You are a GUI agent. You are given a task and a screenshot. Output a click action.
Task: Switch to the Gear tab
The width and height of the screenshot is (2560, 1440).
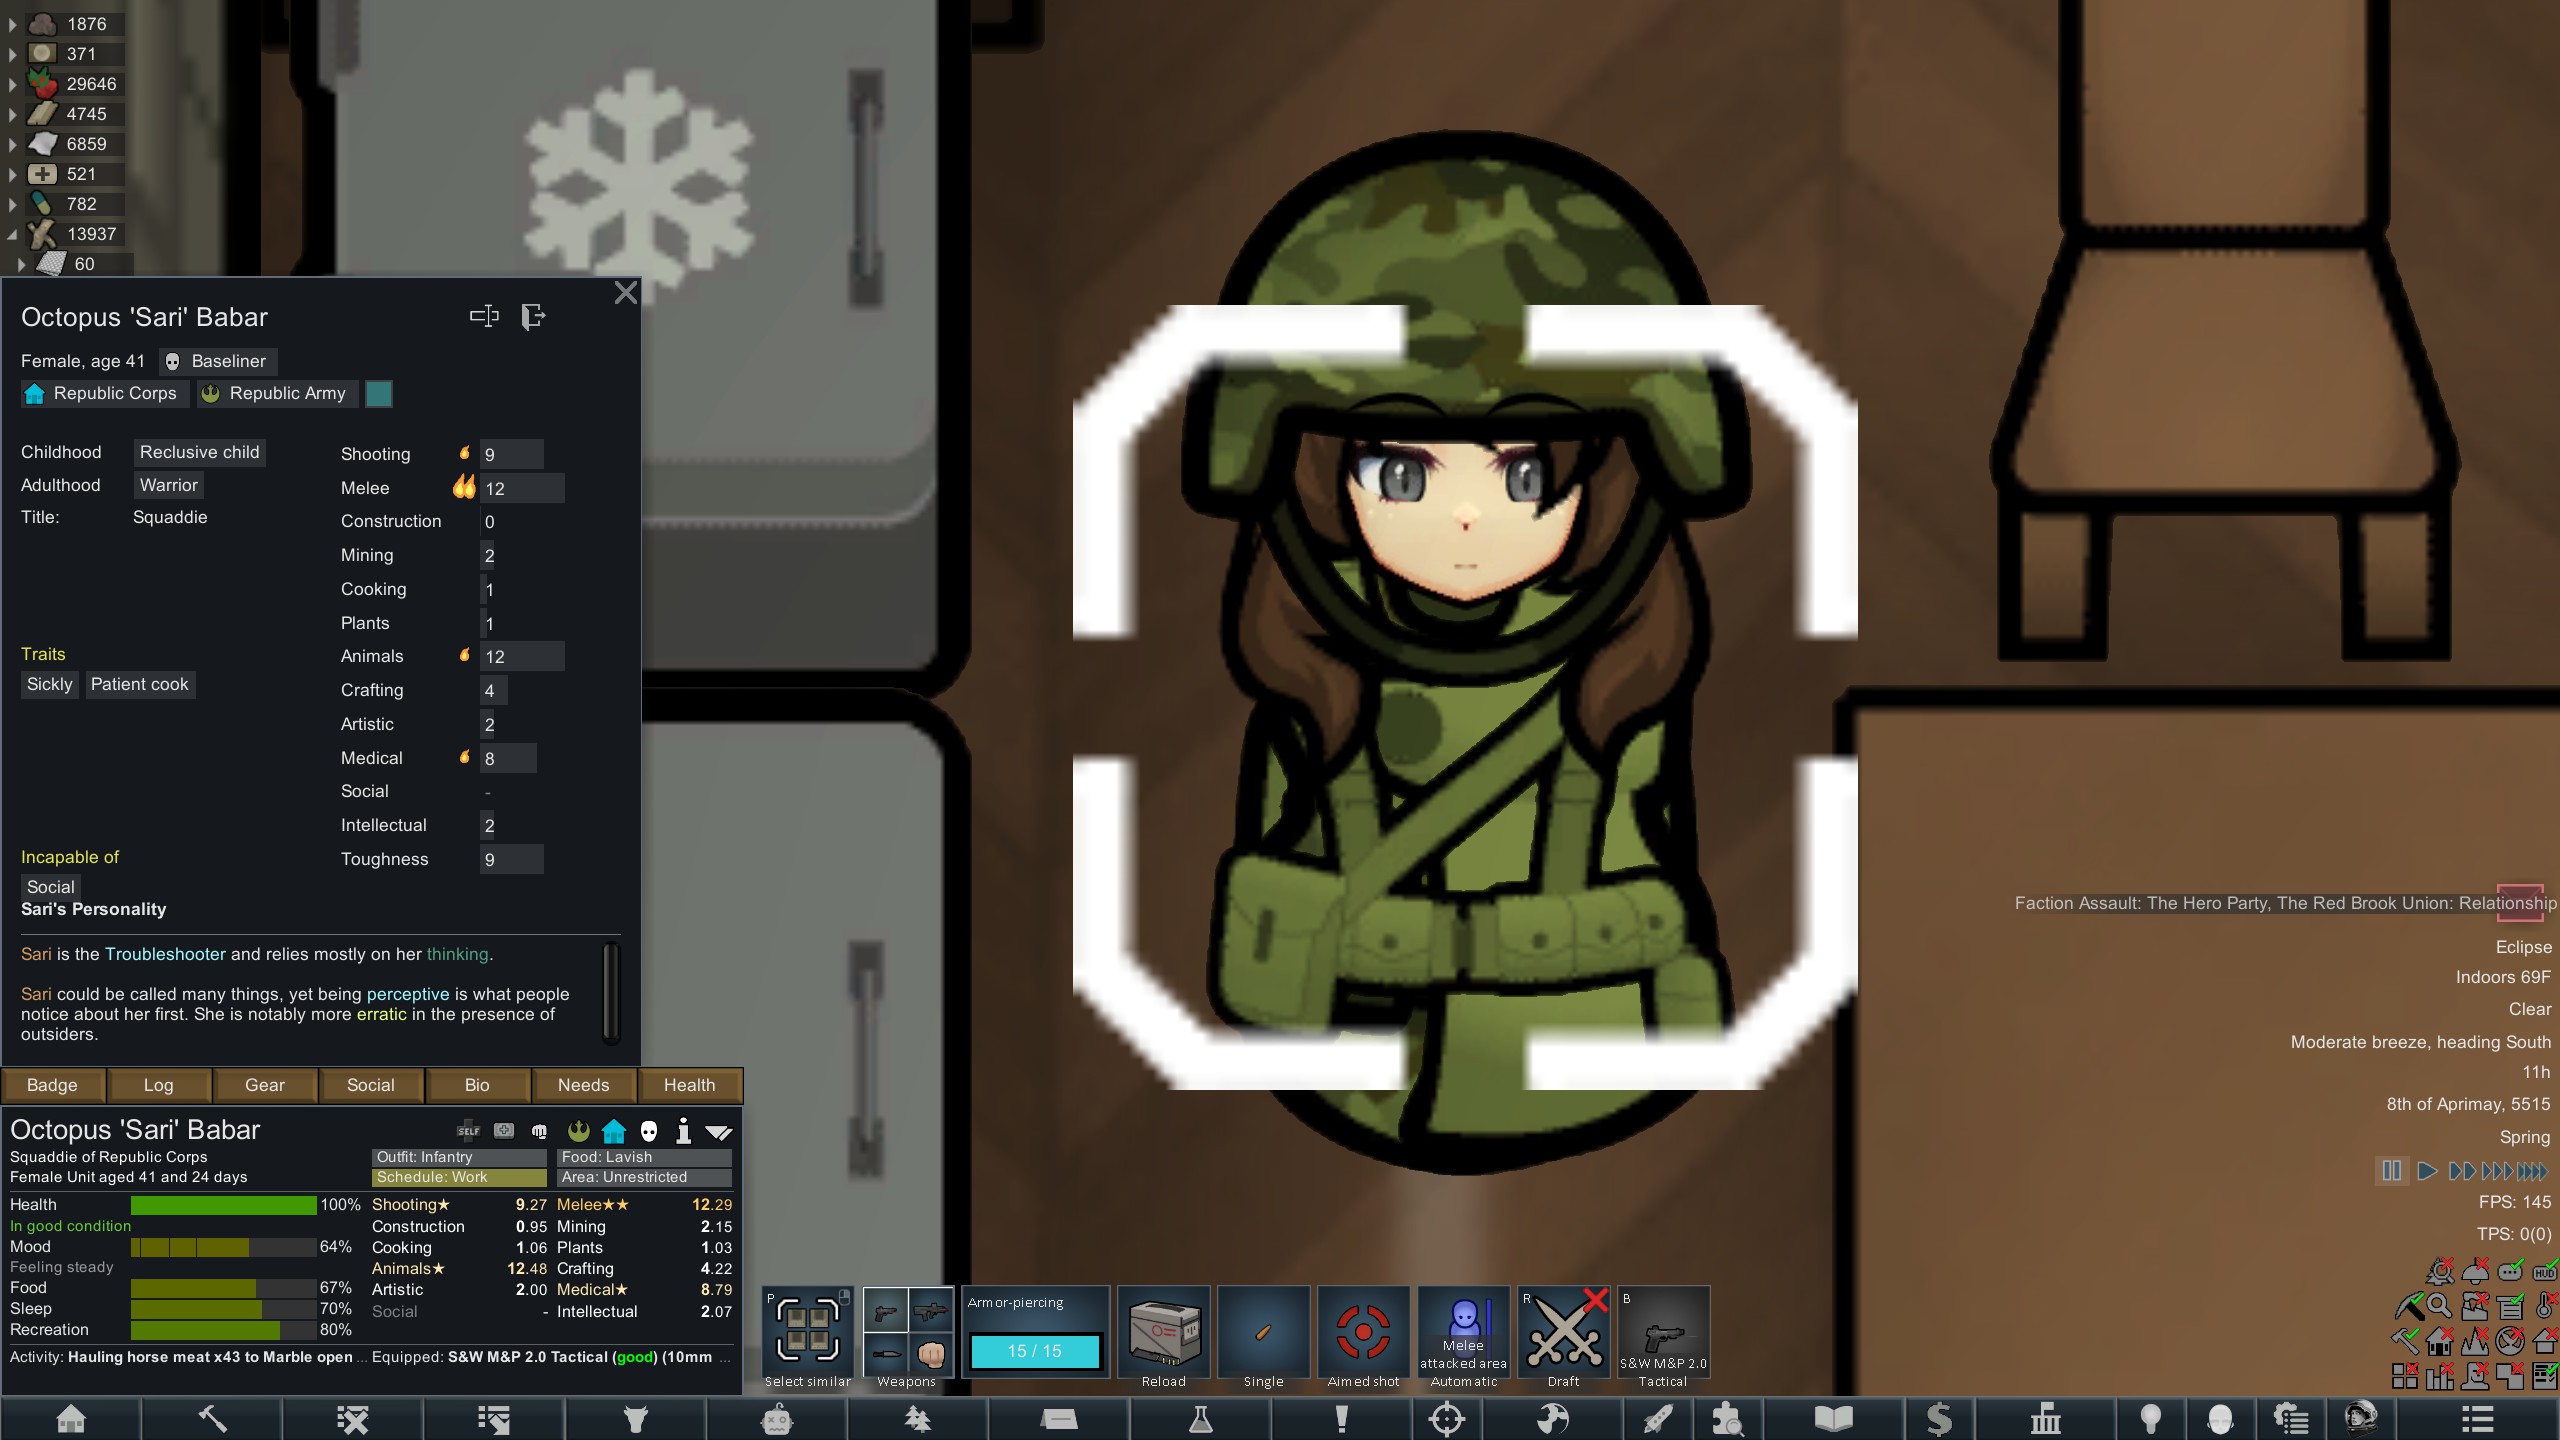[x=264, y=1085]
